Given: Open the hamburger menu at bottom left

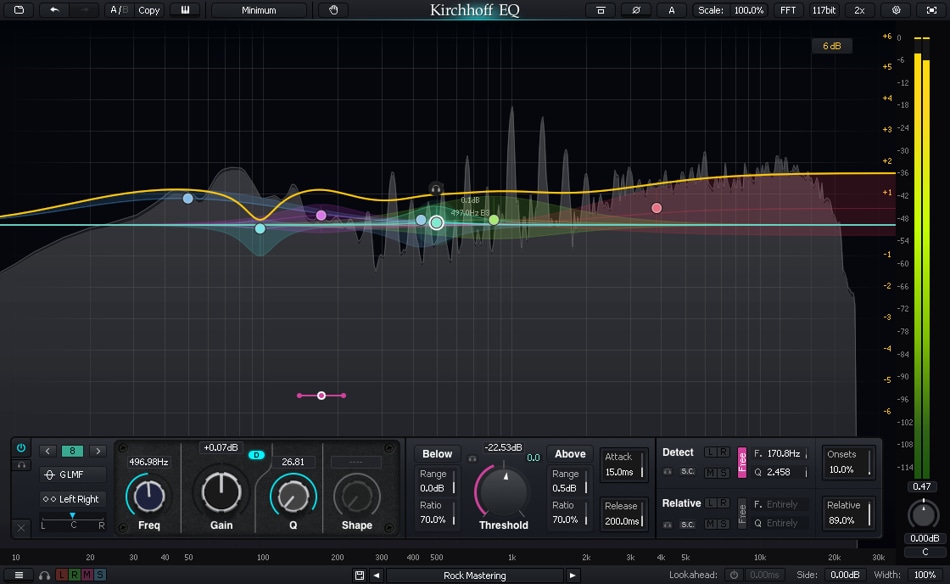Looking at the screenshot, I should click(19, 575).
